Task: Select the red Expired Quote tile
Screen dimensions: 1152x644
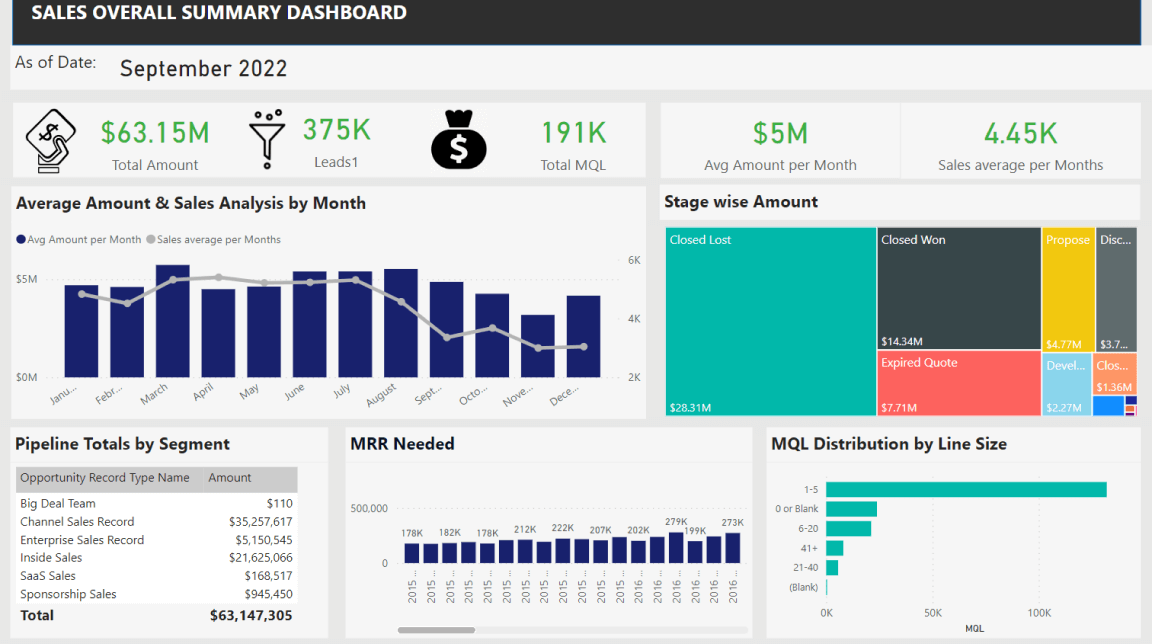Action: 958,382
